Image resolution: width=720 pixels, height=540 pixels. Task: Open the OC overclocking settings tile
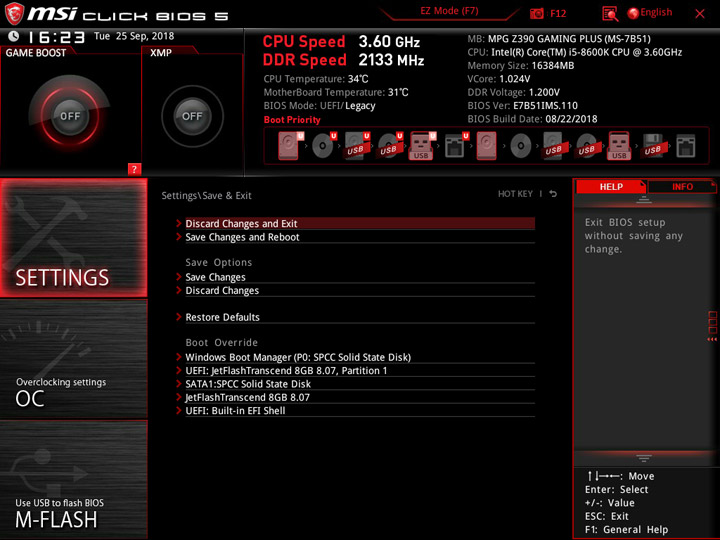click(73, 359)
